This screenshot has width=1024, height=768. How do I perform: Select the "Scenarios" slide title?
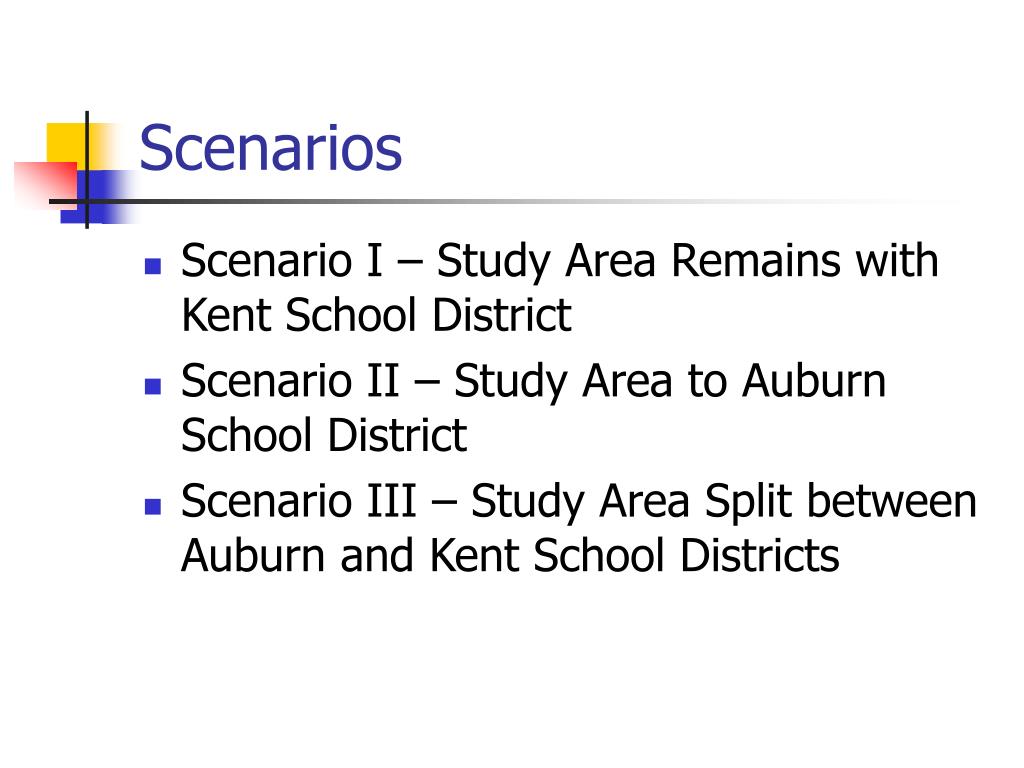tap(270, 148)
